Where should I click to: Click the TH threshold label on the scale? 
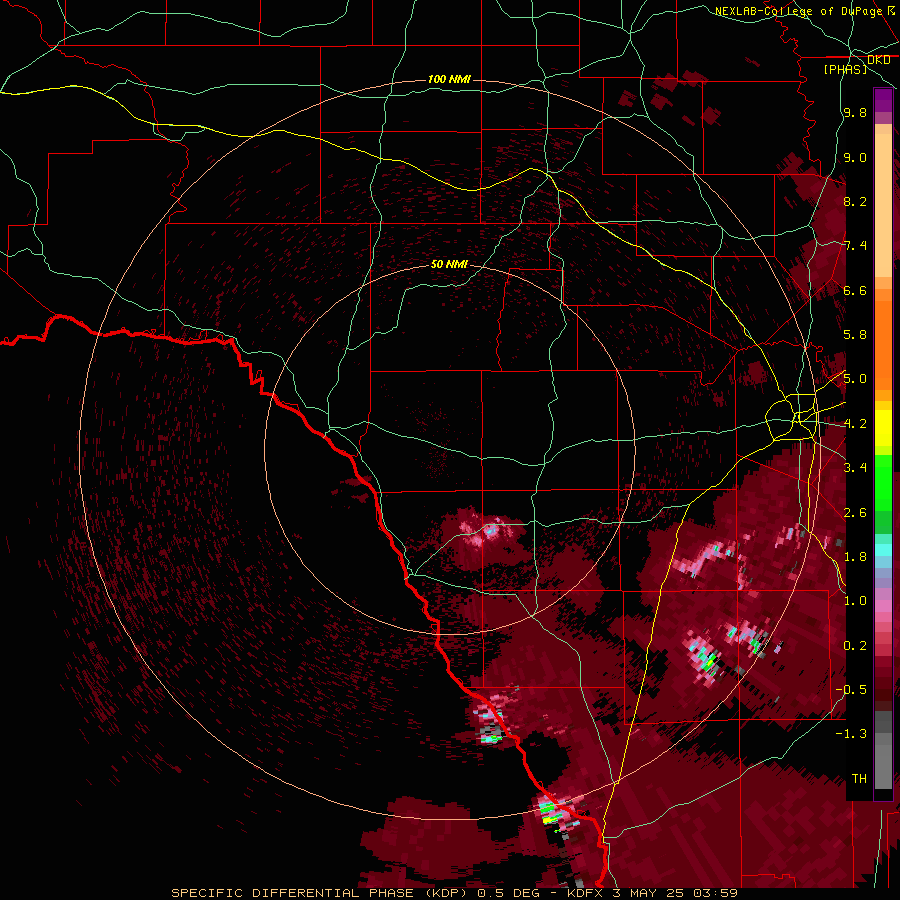859,779
